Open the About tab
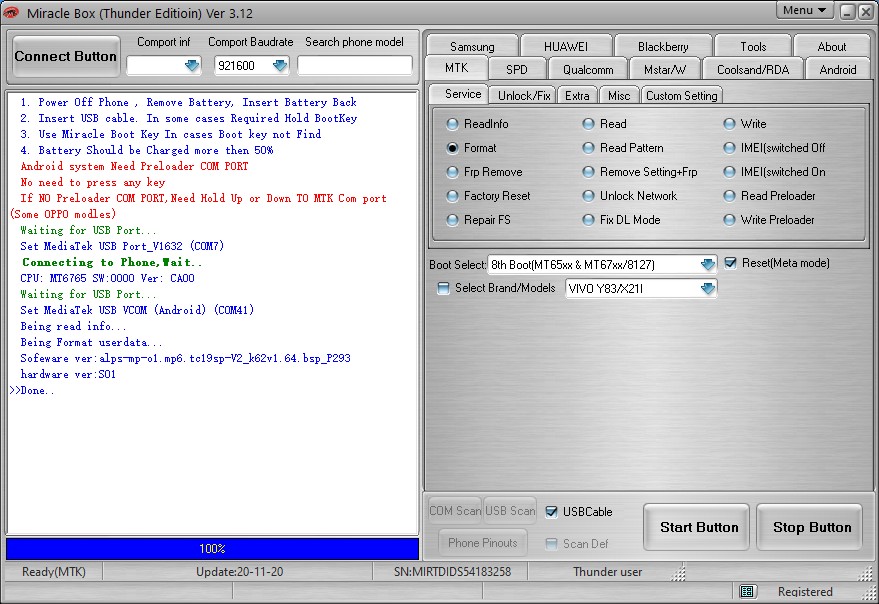Viewport: 879px width, 604px height. [x=831, y=46]
